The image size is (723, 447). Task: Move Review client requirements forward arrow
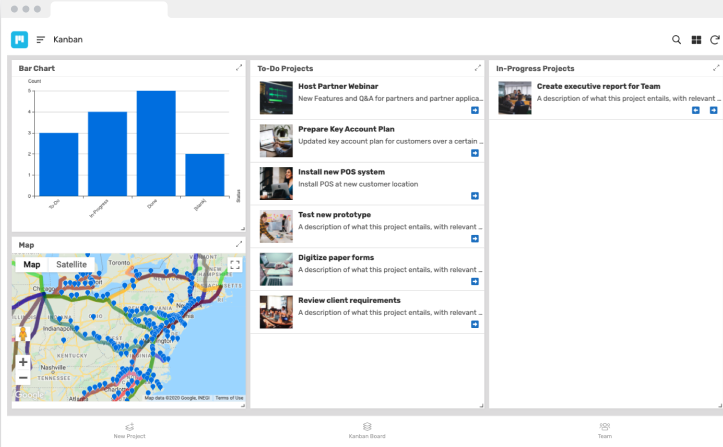[474, 324]
